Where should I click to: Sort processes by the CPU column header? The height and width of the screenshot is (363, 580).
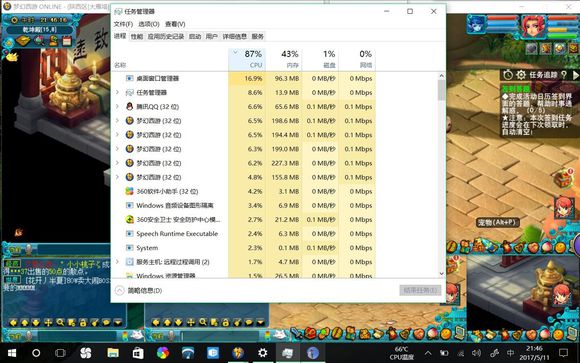pos(247,59)
